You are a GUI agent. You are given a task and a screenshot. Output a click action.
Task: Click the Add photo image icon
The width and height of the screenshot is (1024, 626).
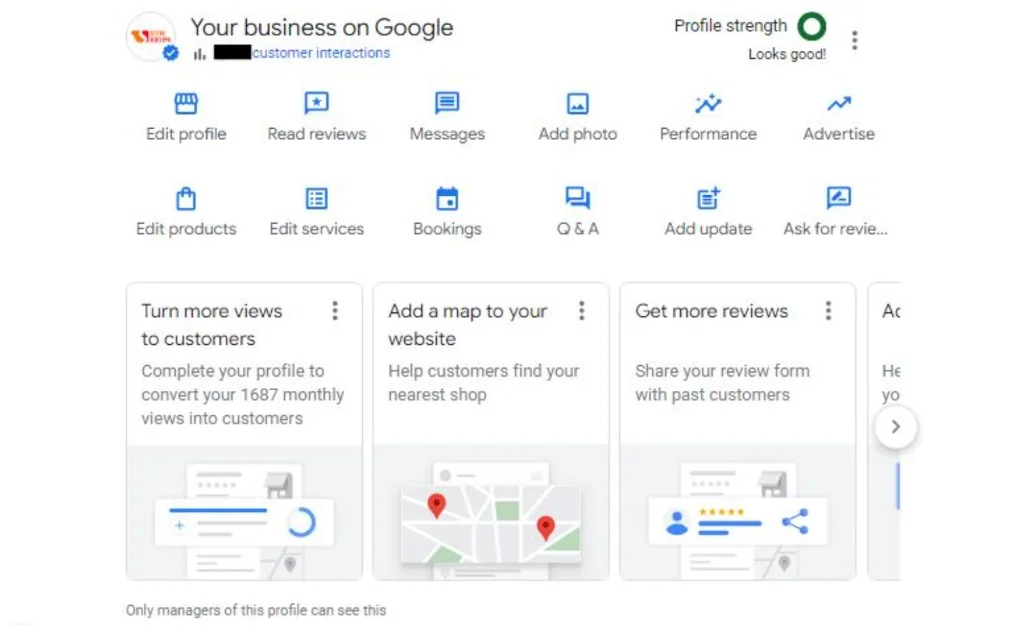(x=578, y=103)
